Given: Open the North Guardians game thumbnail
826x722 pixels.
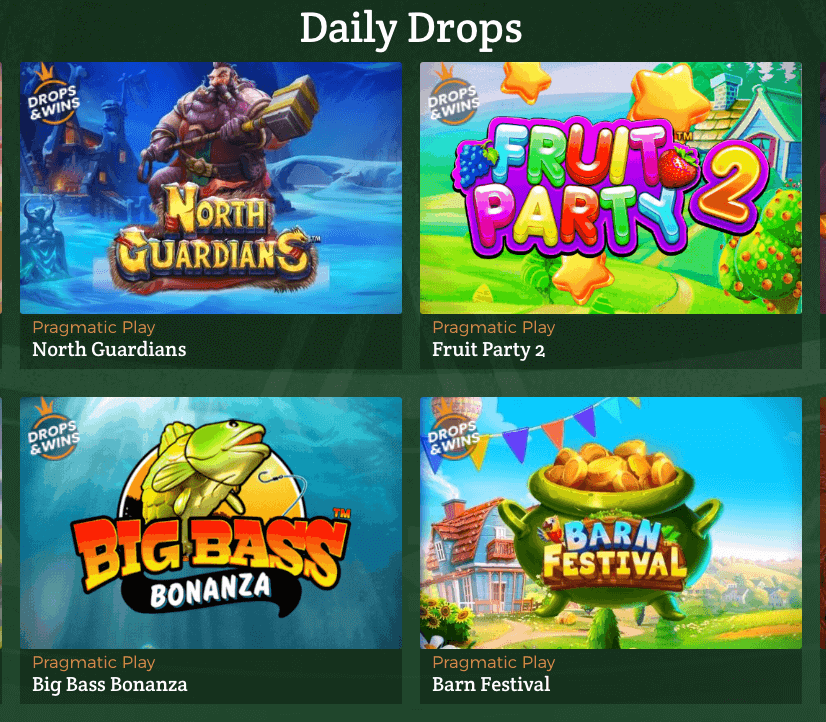Looking at the screenshot, I should pyautogui.click(x=211, y=188).
